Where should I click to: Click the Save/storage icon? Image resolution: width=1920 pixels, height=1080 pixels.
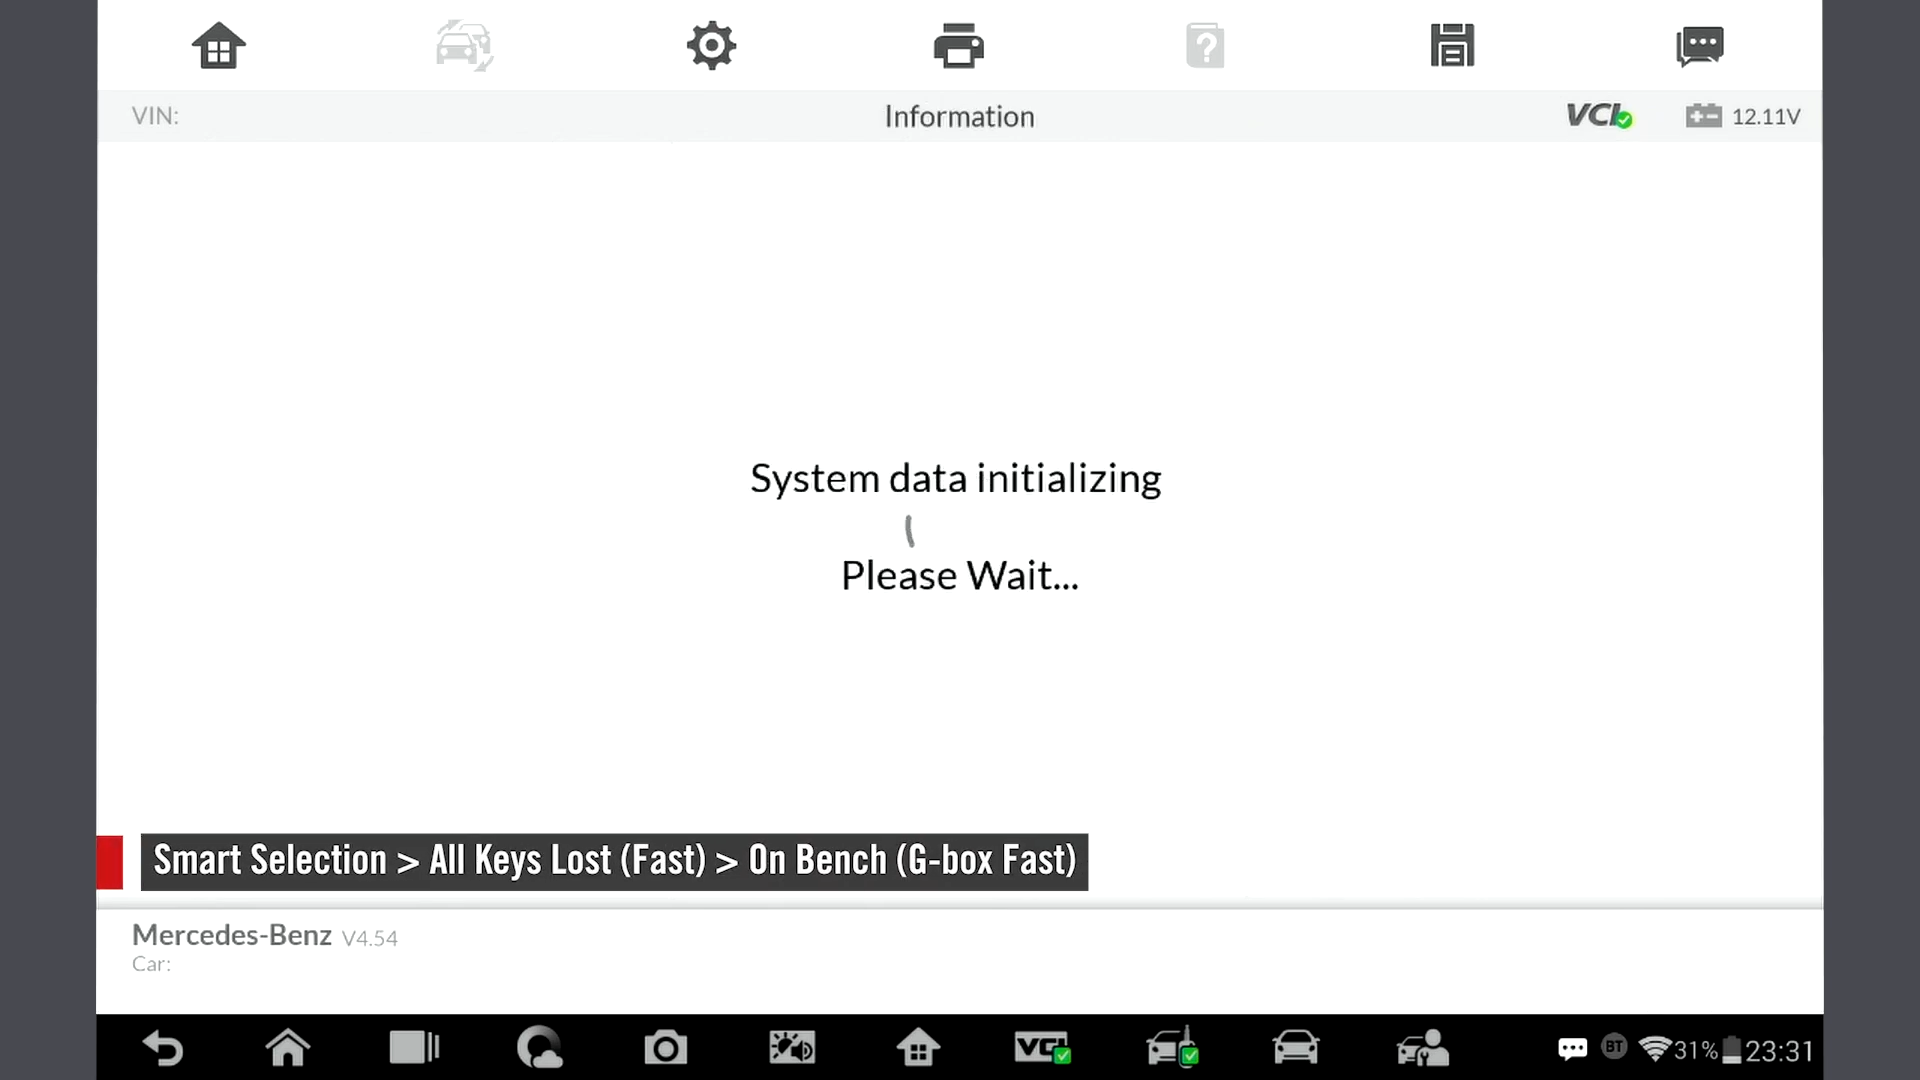coord(1452,46)
